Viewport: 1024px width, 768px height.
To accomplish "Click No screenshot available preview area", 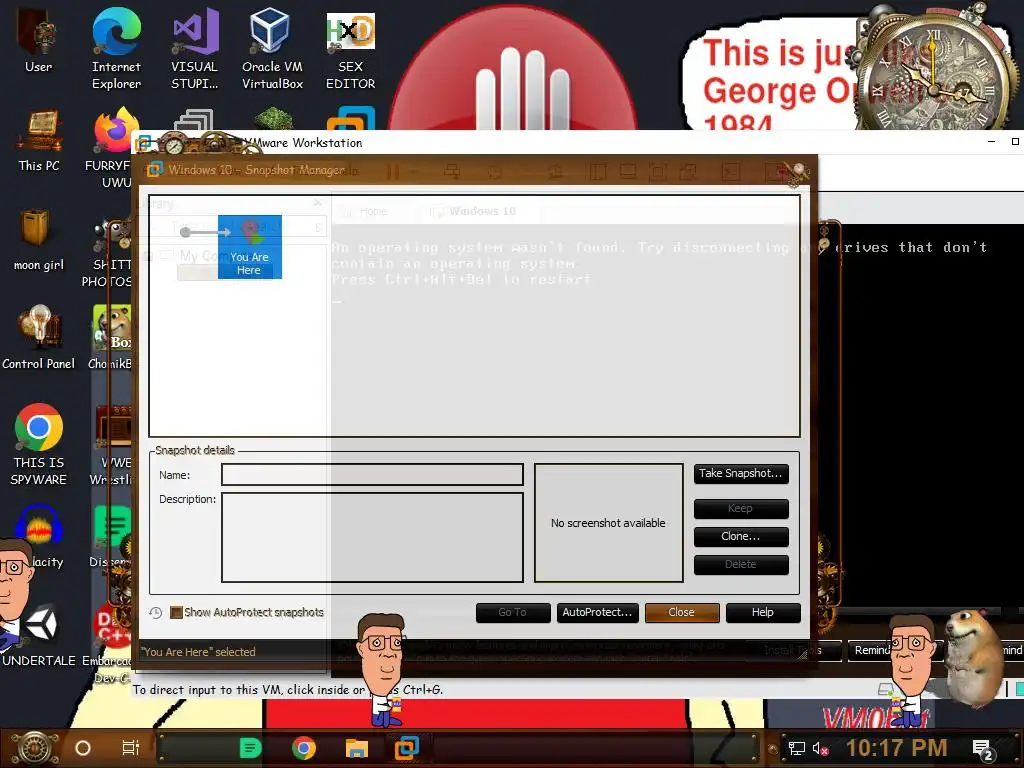I will click(x=609, y=522).
